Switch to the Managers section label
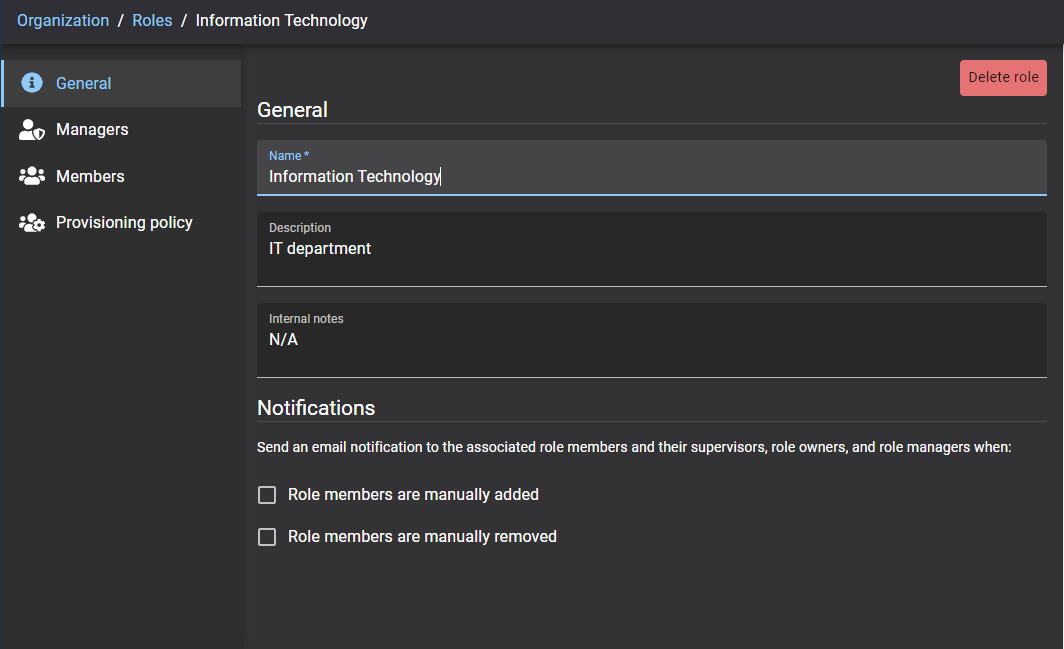The image size is (1064, 649). coord(92,130)
